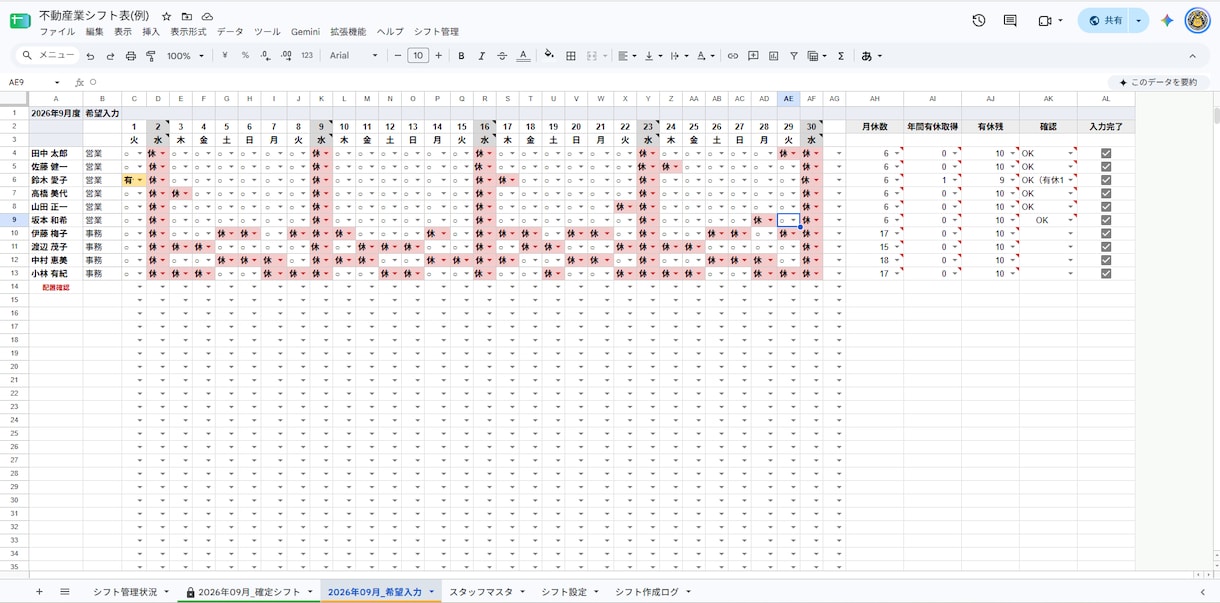Screen dimensions: 1220x603
Task: Move document using folder icon
Action: (187, 17)
